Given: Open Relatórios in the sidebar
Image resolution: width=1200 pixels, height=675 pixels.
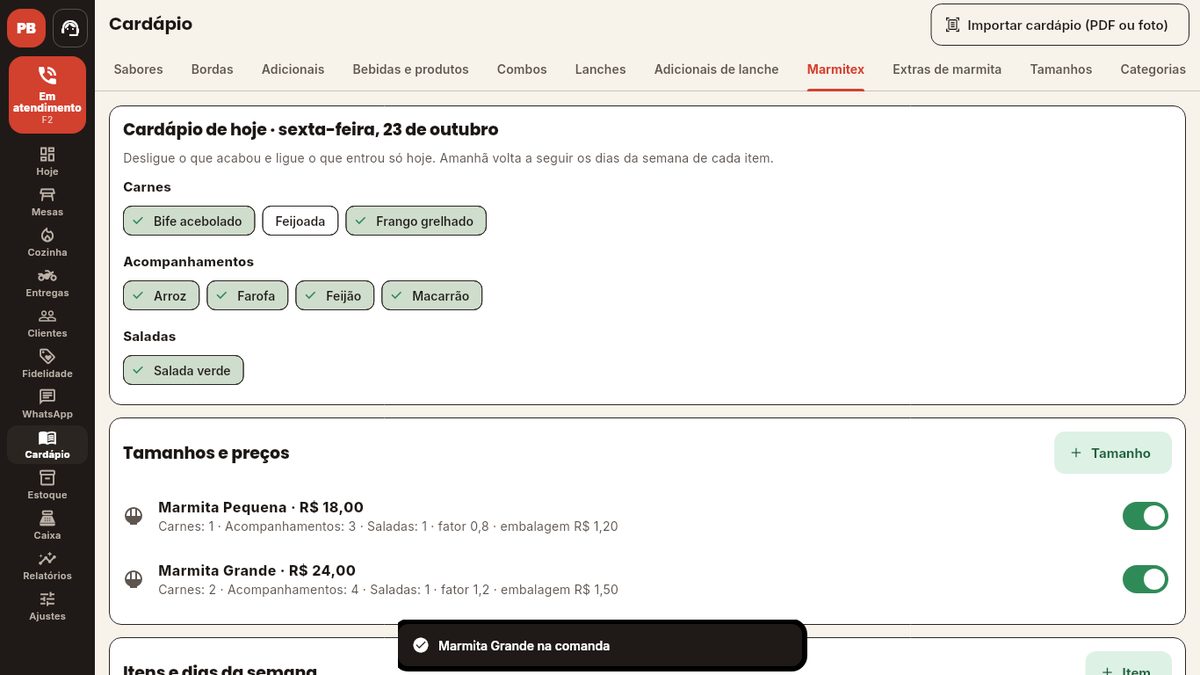Looking at the screenshot, I should tap(47, 566).
